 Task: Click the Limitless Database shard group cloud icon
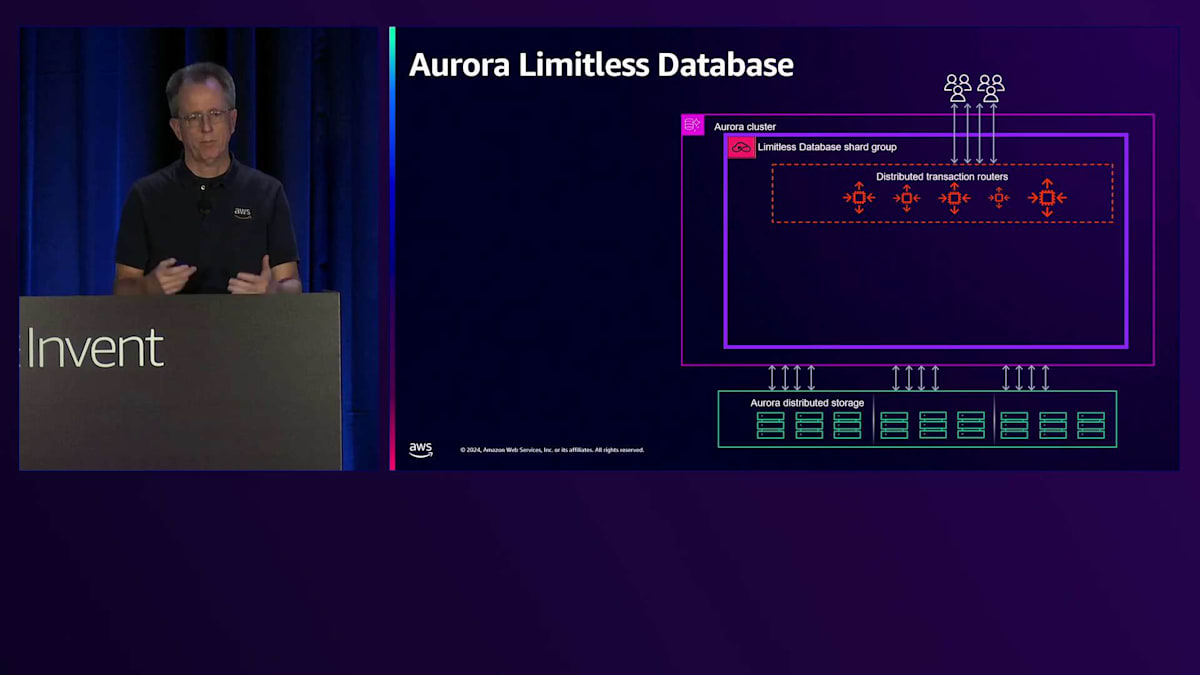[741, 147]
